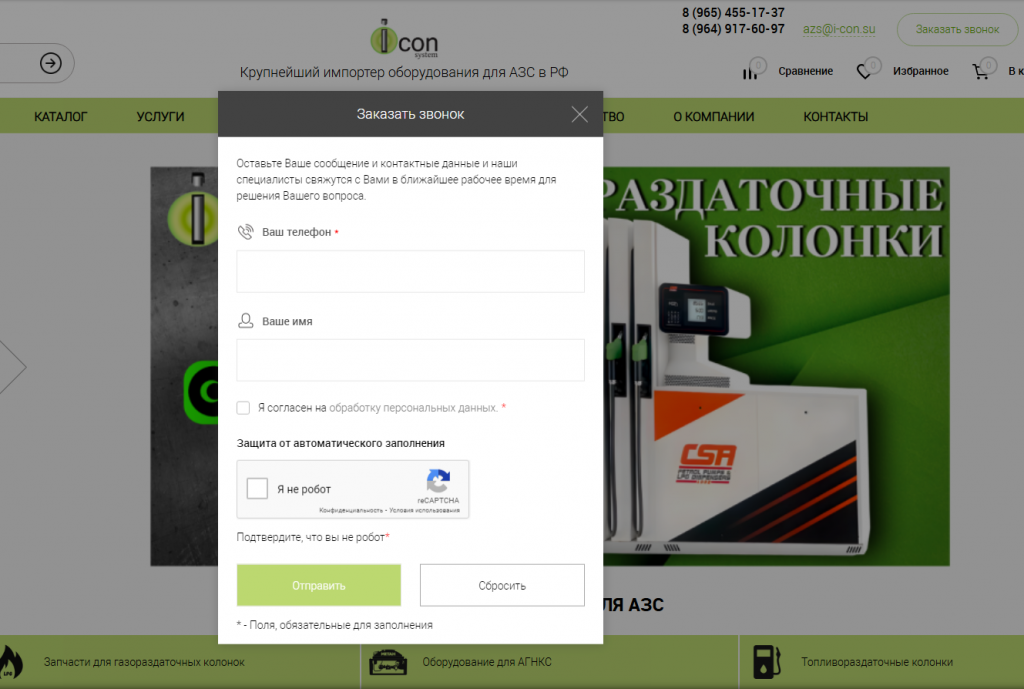Click the Избранное link
1024x689 pixels.
[x=921, y=71]
